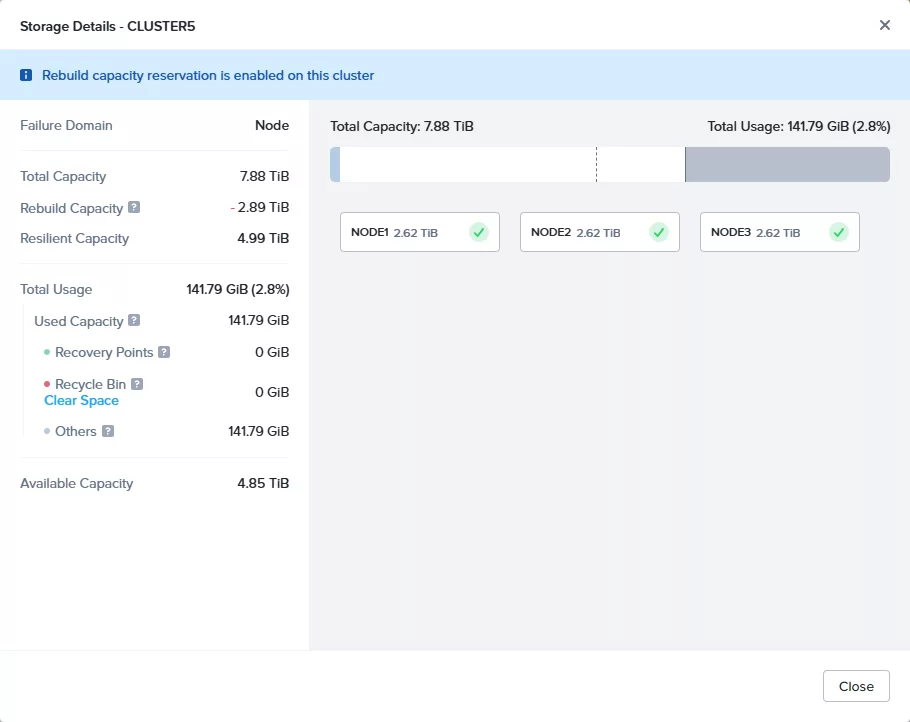The height and width of the screenshot is (722, 910).
Task: Click NODE3 green checkmark status icon
Action: point(838,232)
